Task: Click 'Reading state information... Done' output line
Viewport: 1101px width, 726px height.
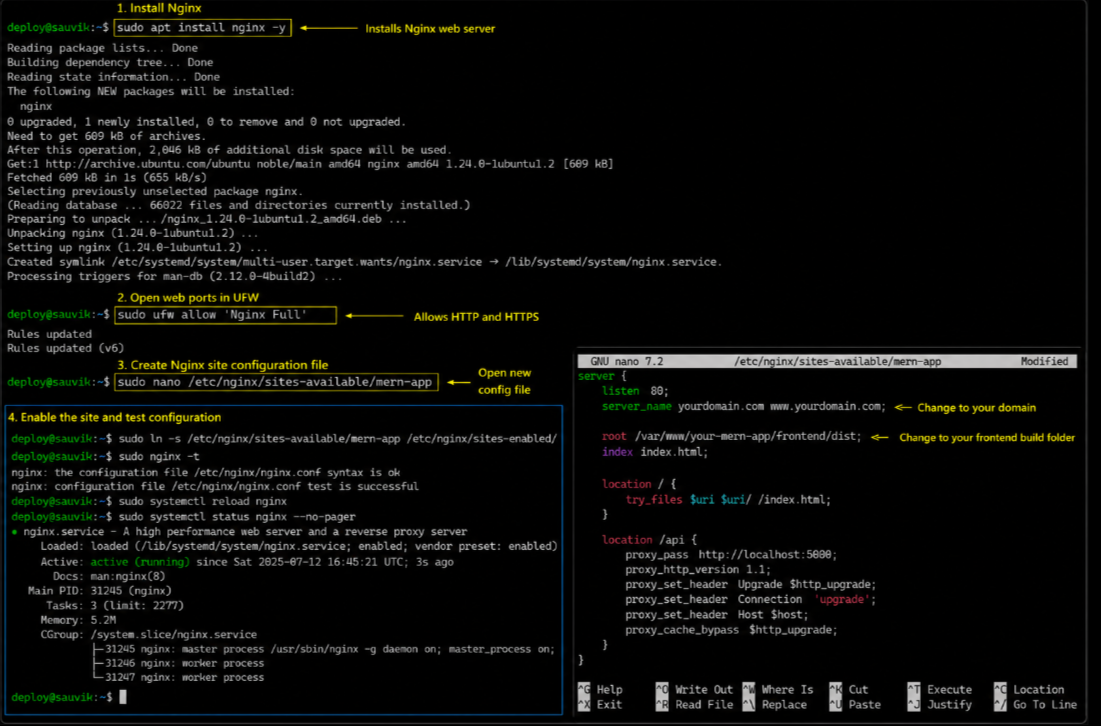Action: 113,77
